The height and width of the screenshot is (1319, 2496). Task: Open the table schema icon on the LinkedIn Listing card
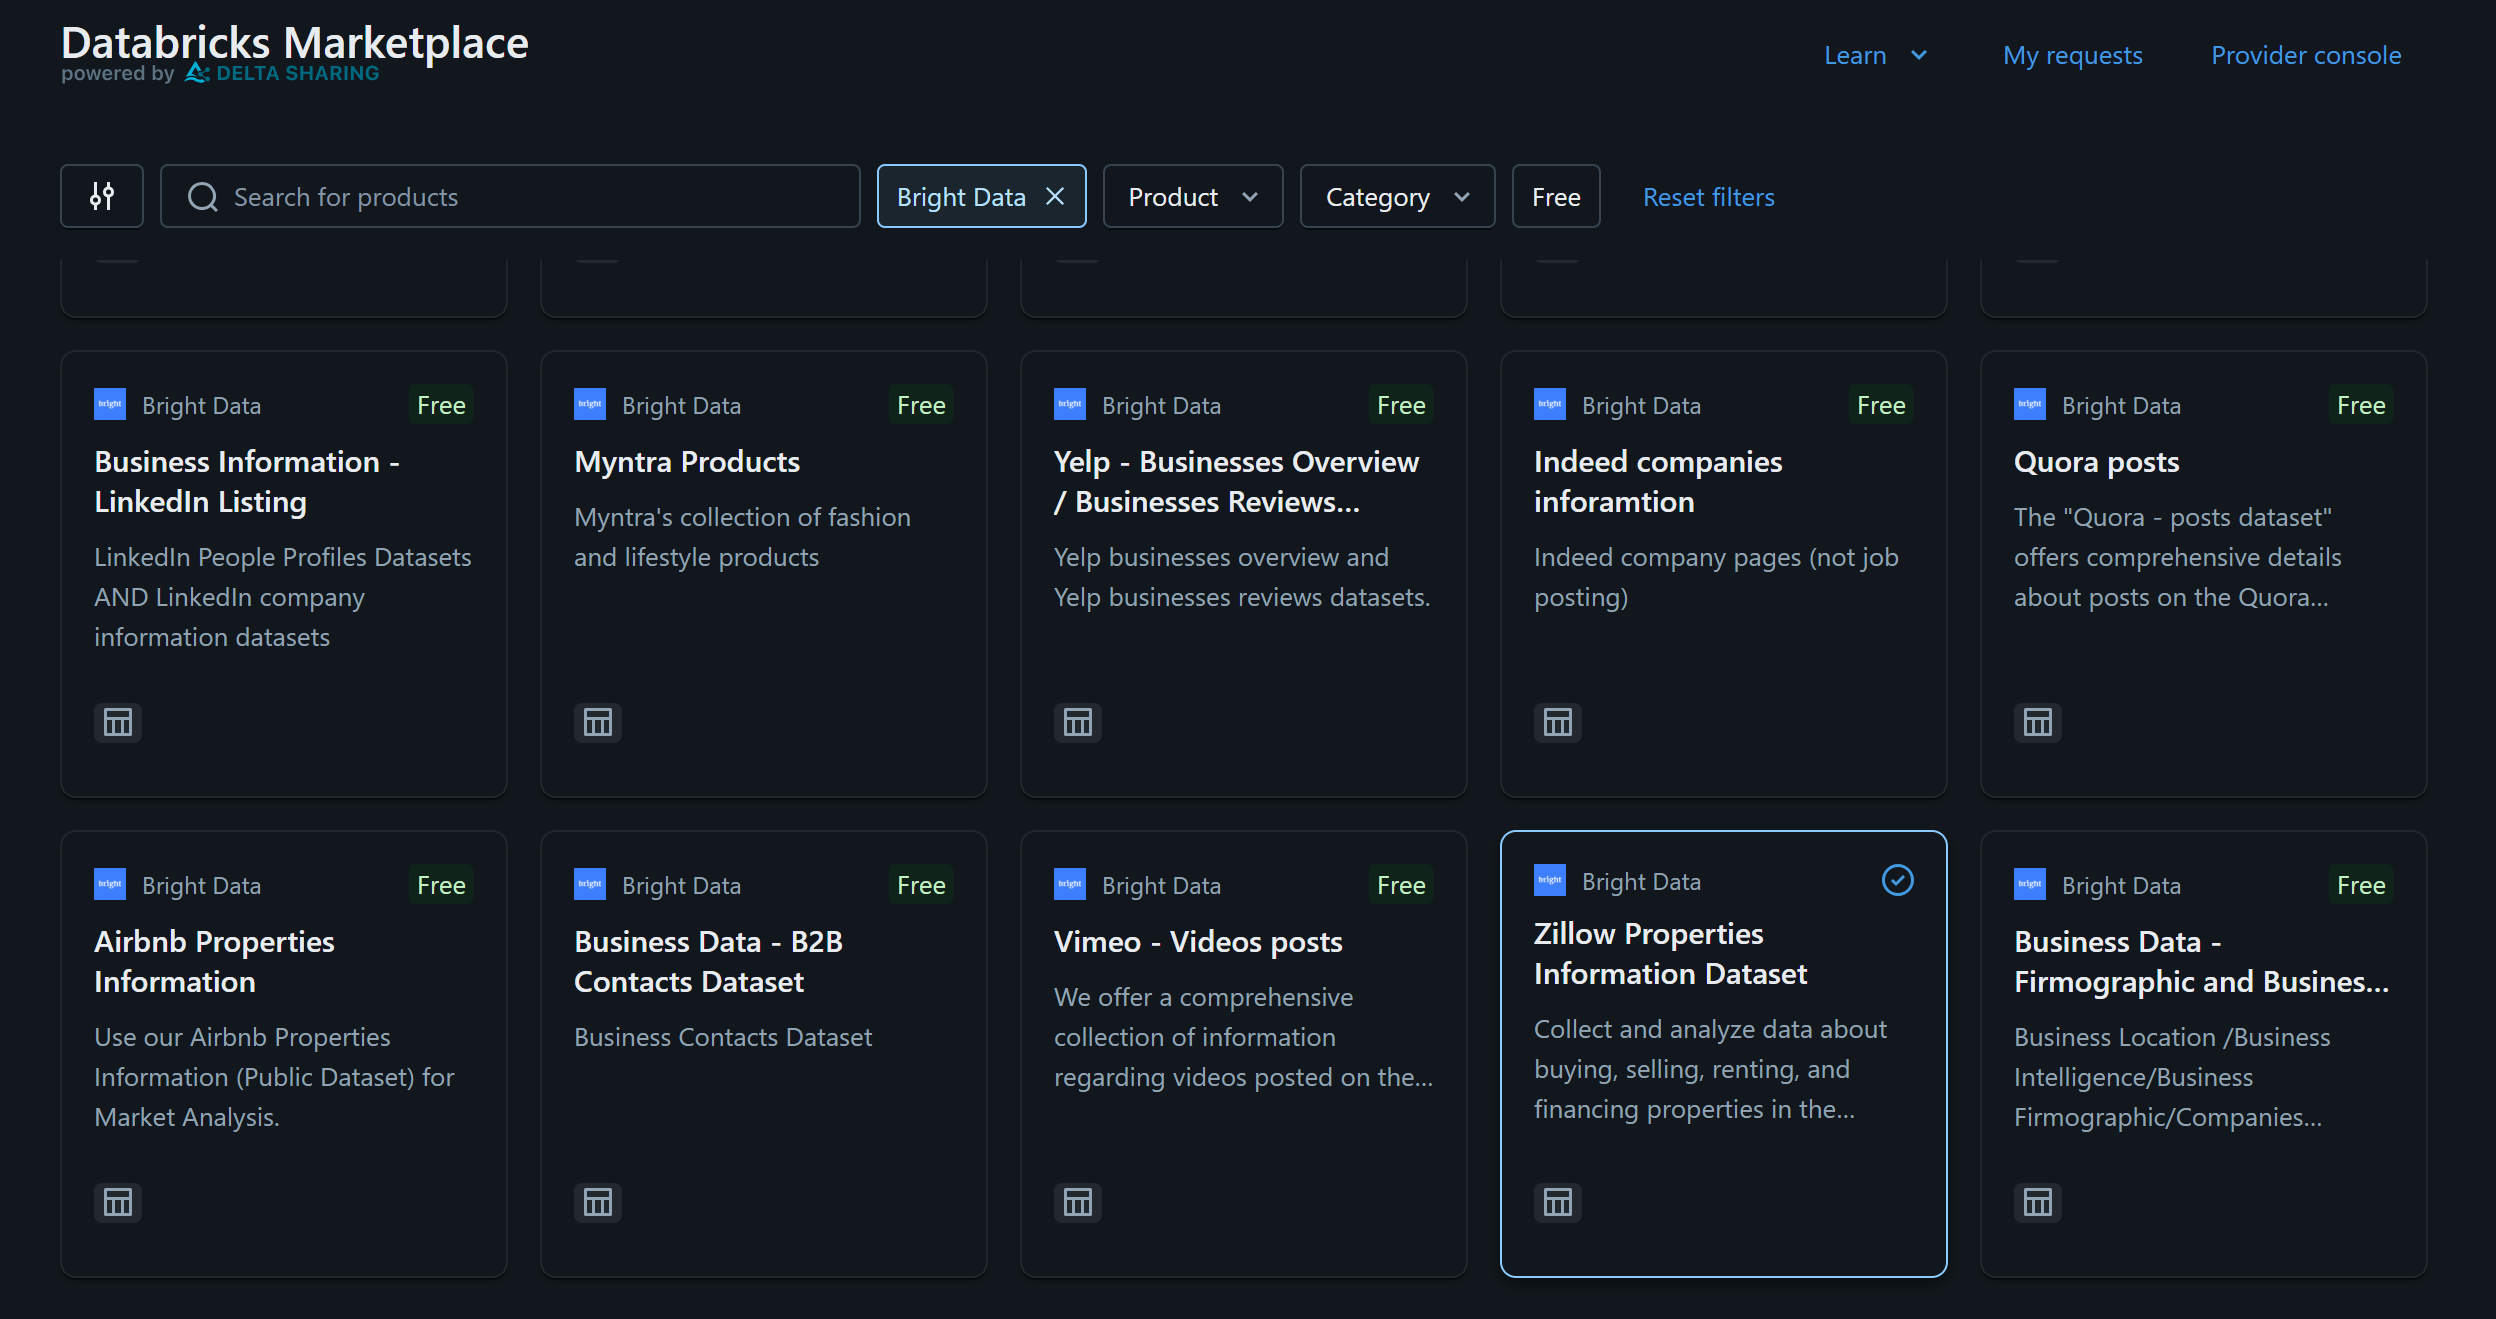click(117, 722)
